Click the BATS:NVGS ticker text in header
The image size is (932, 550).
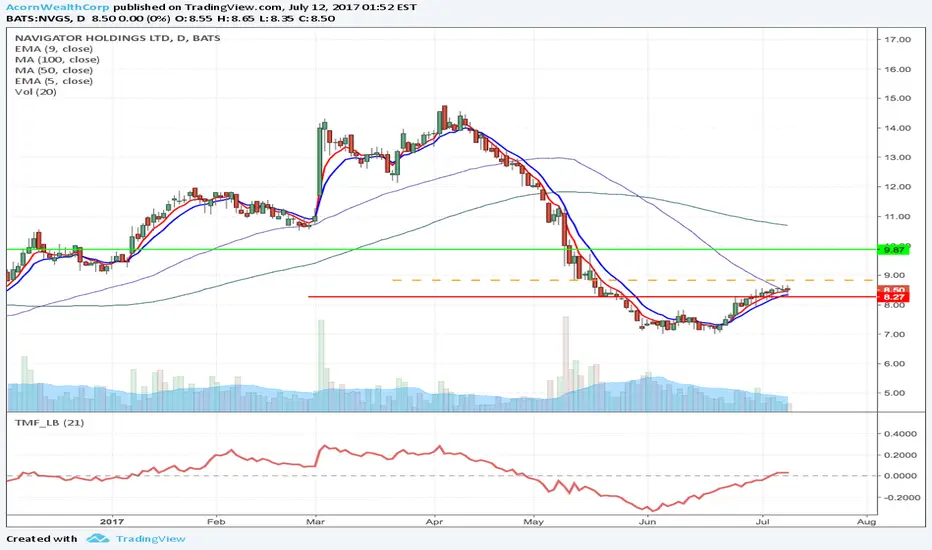[37, 18]
